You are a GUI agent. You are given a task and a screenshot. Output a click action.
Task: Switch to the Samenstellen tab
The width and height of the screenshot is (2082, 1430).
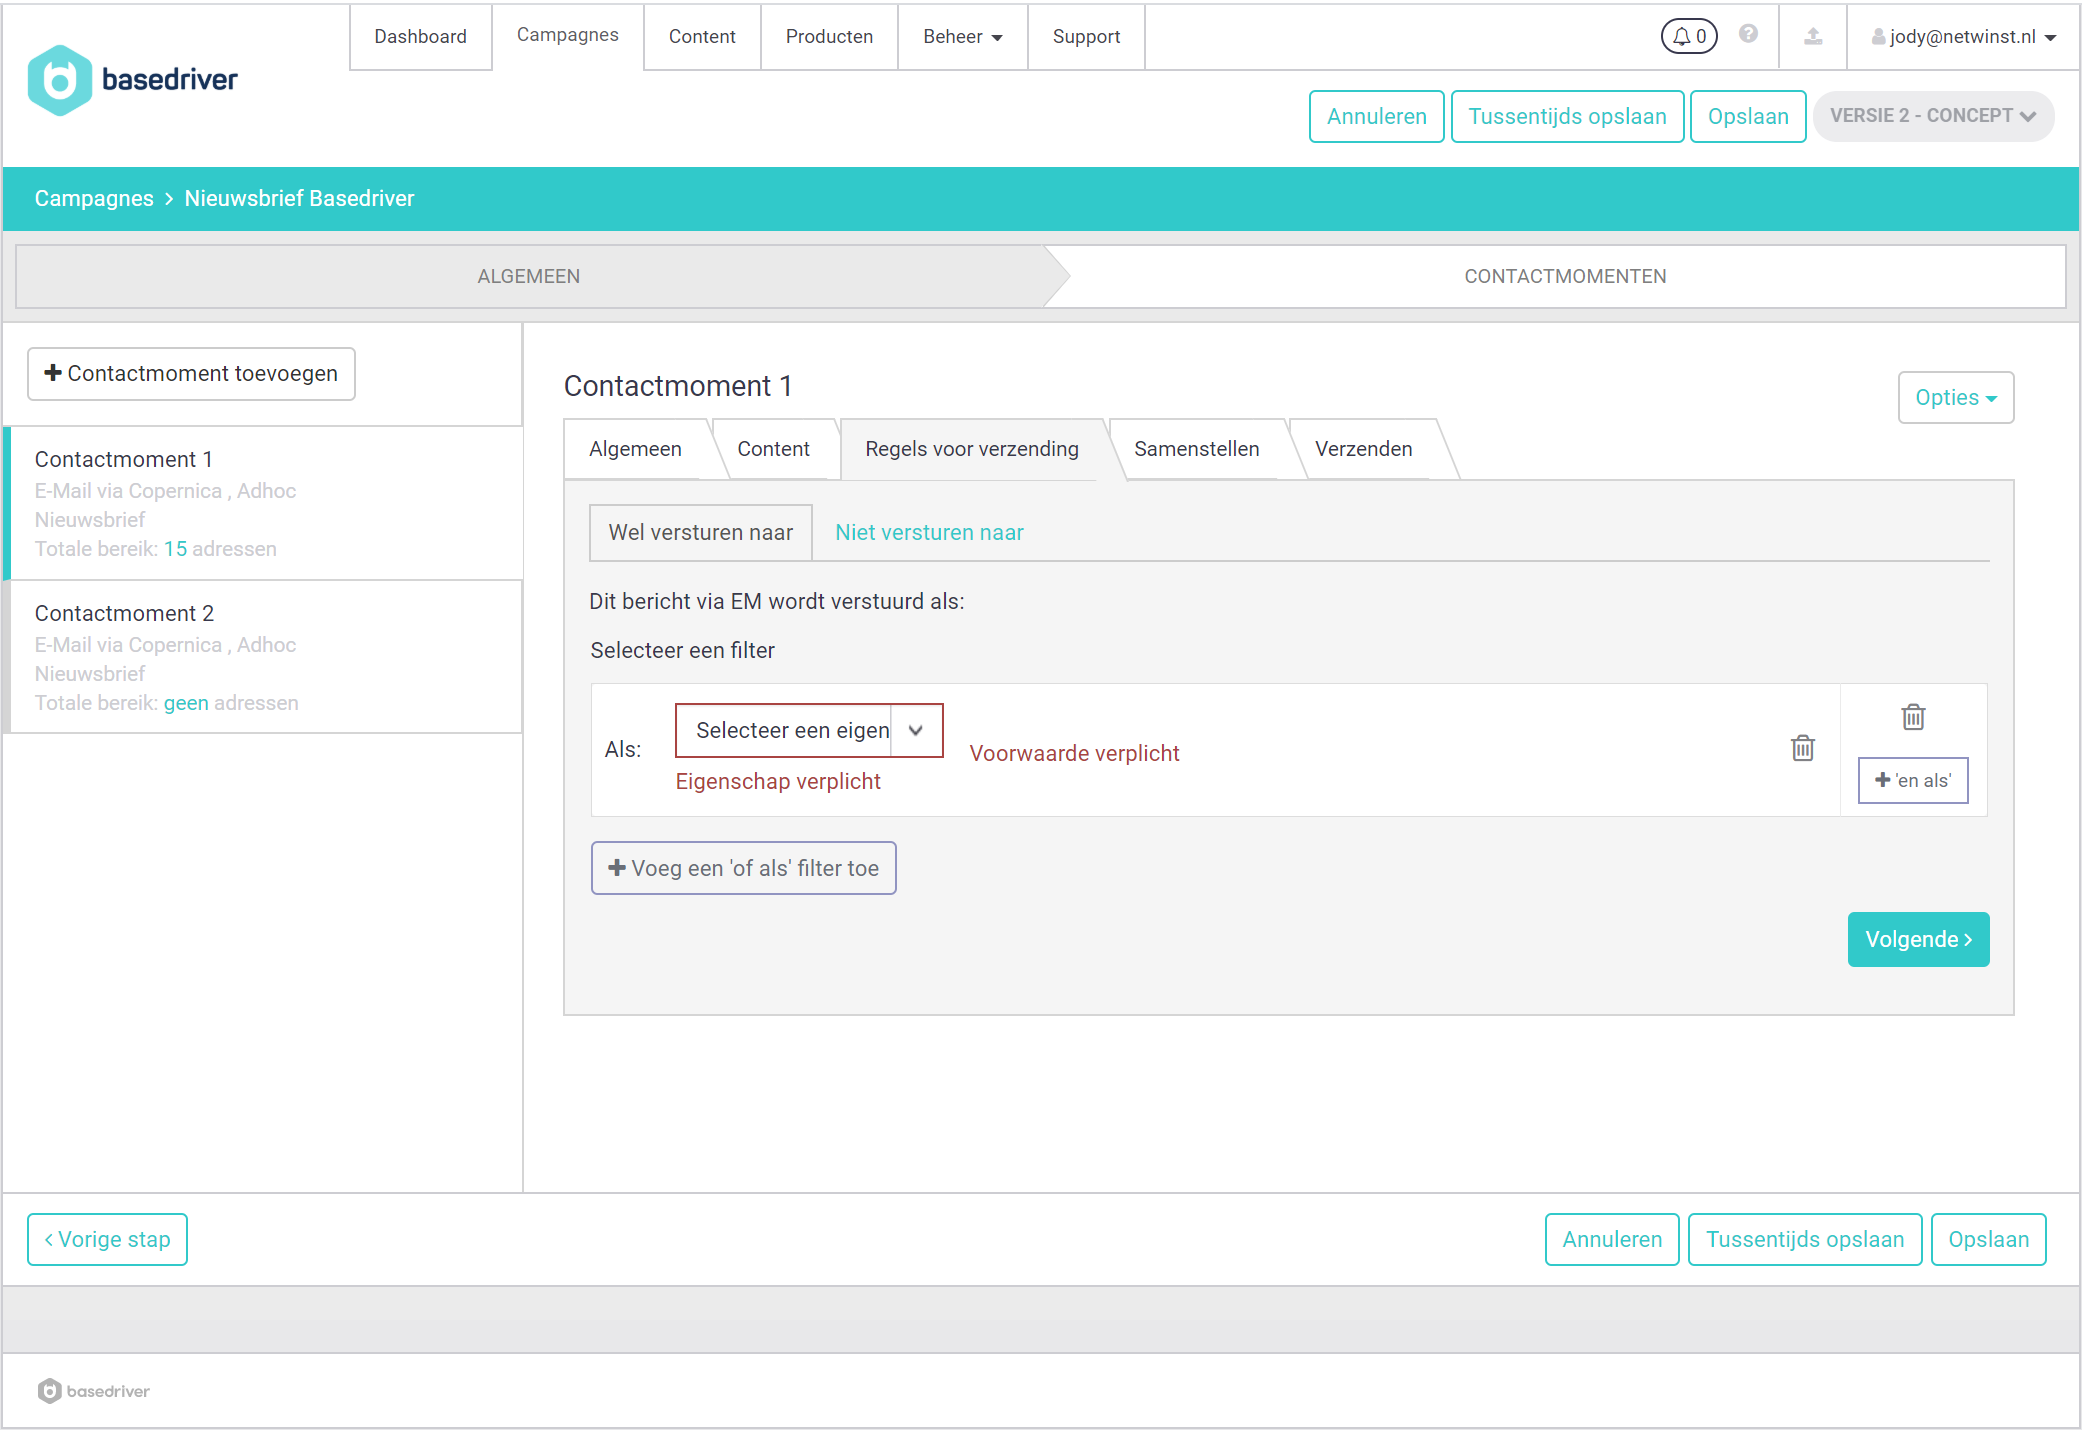(1196, 449)
